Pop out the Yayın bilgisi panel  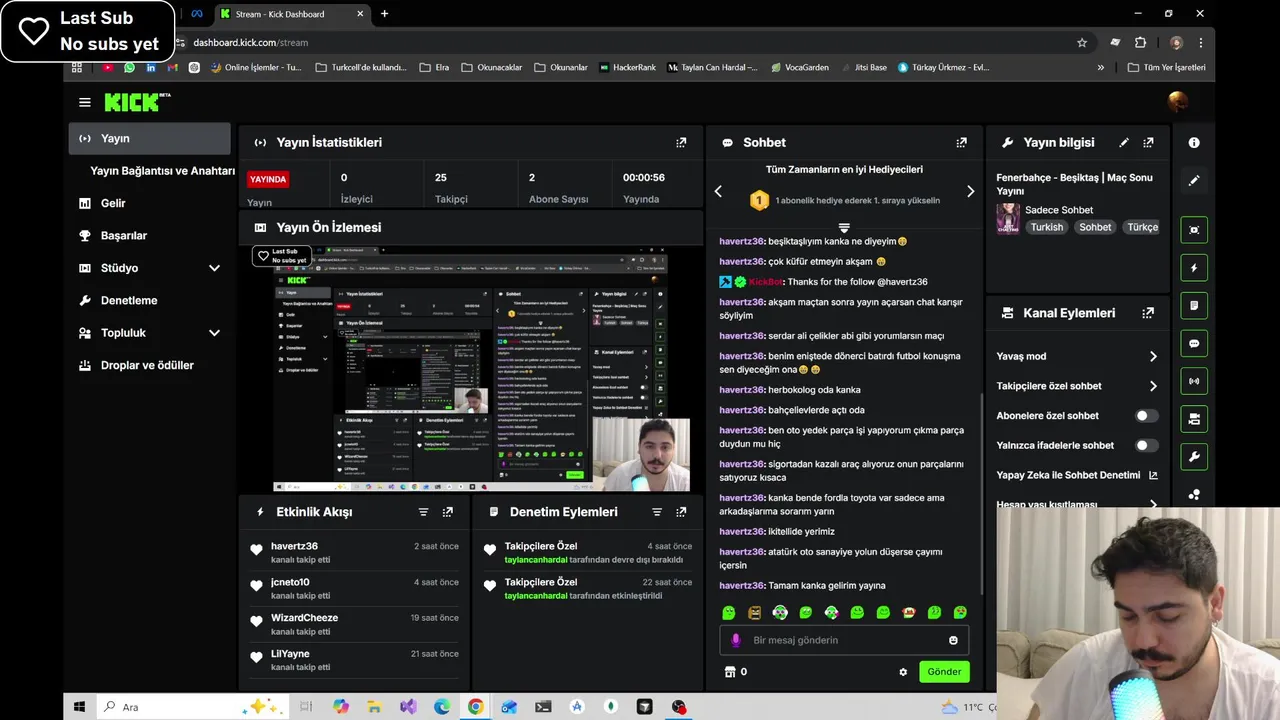[1148, 142]
